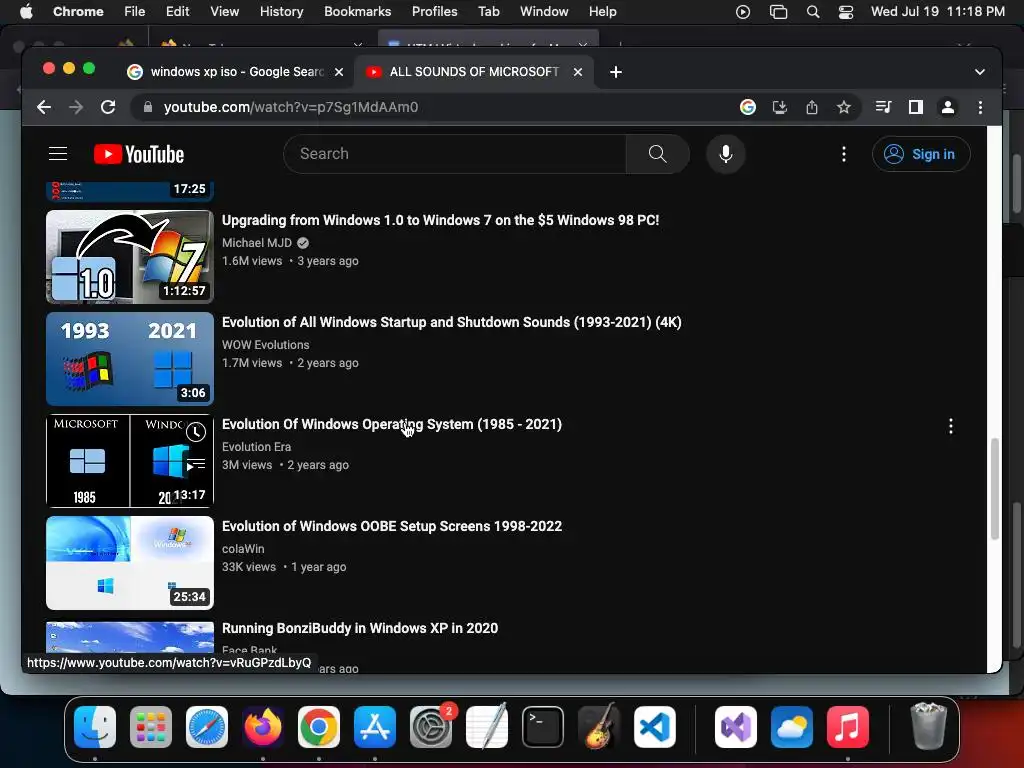Click the search magnifier button on YouTube
This screenshot has width=1024, height=768.
tap(658, 153)
